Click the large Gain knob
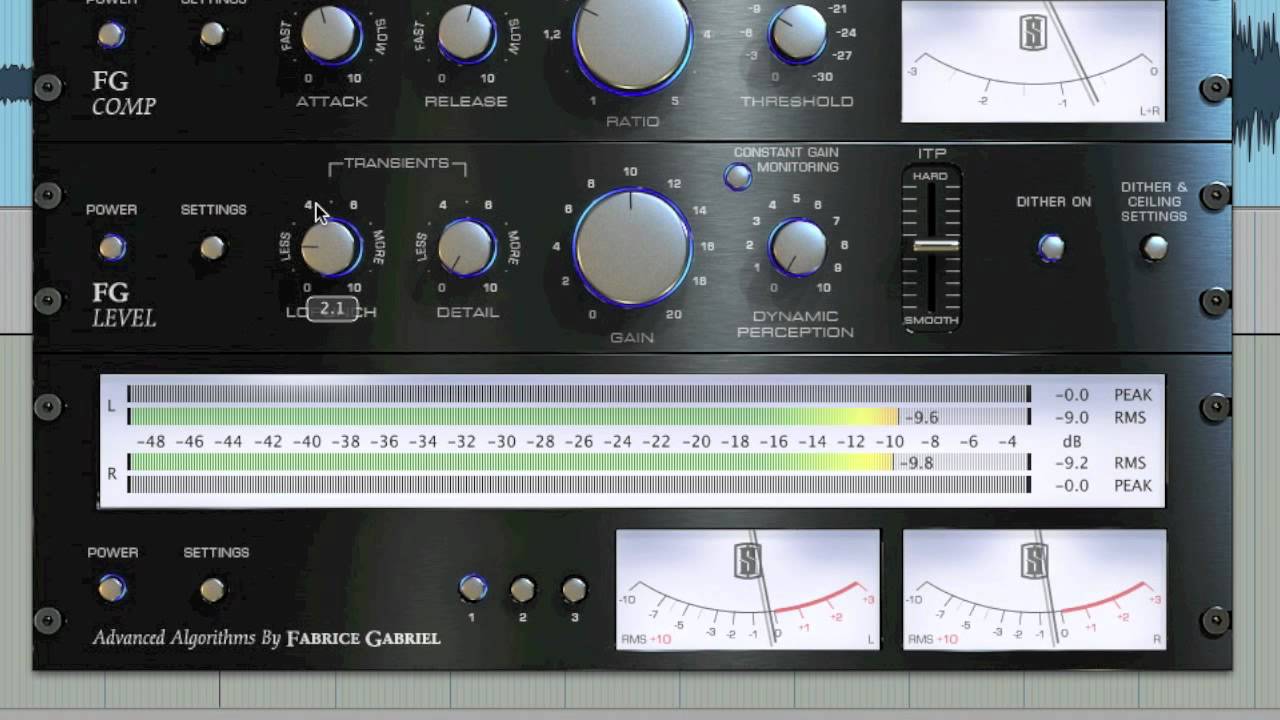1280x720 pixels. 632,247
